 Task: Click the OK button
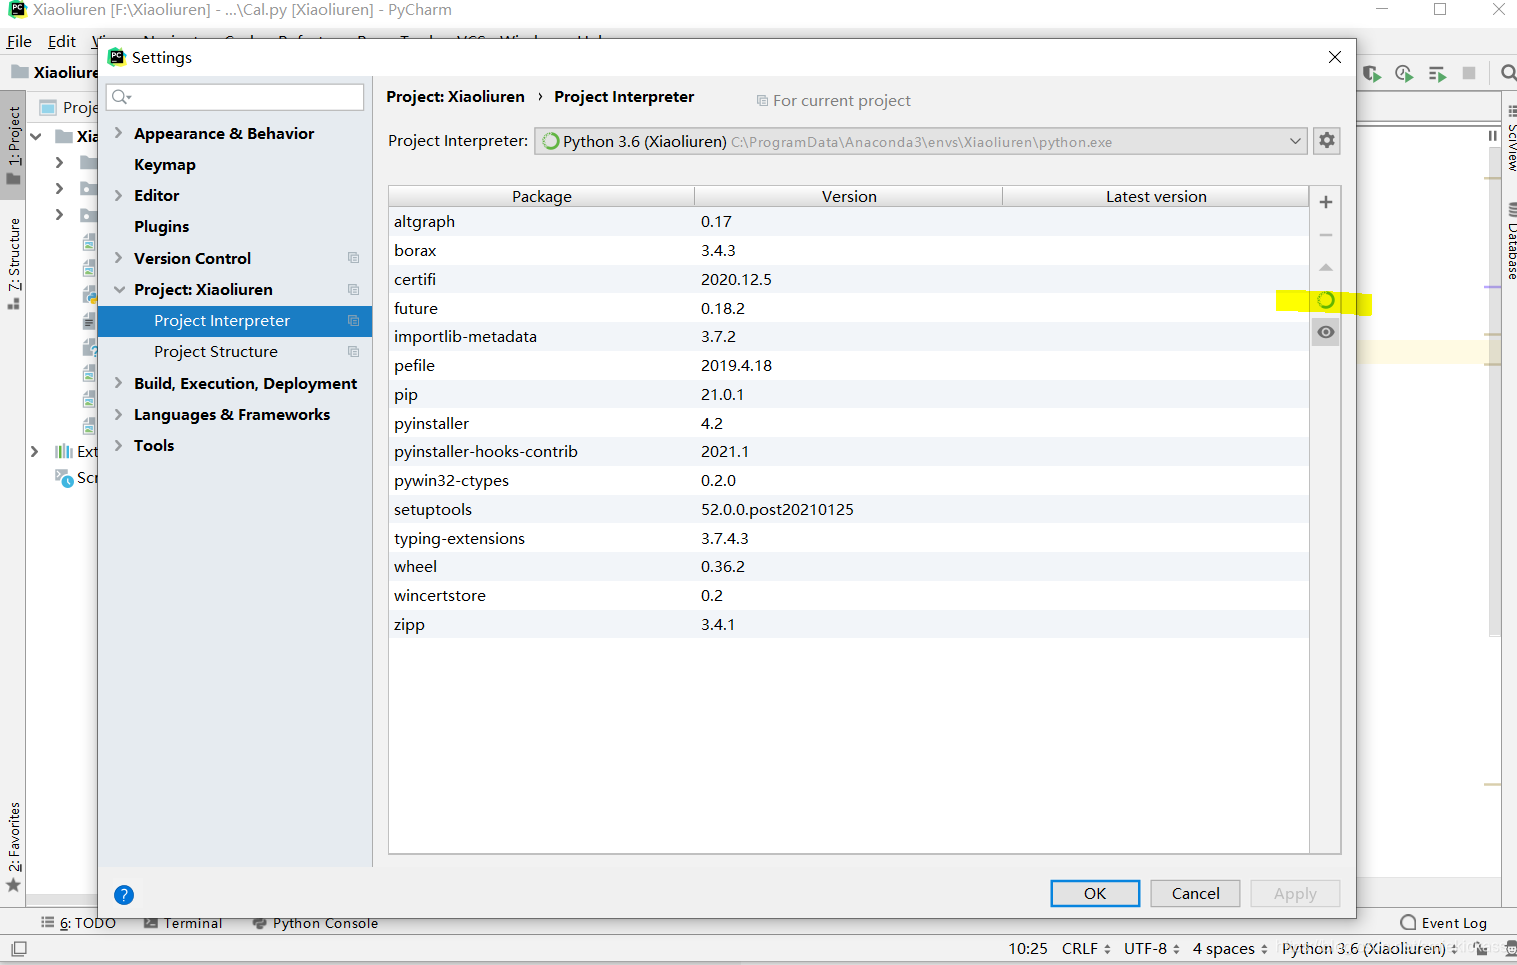[x=1095, y=894]
